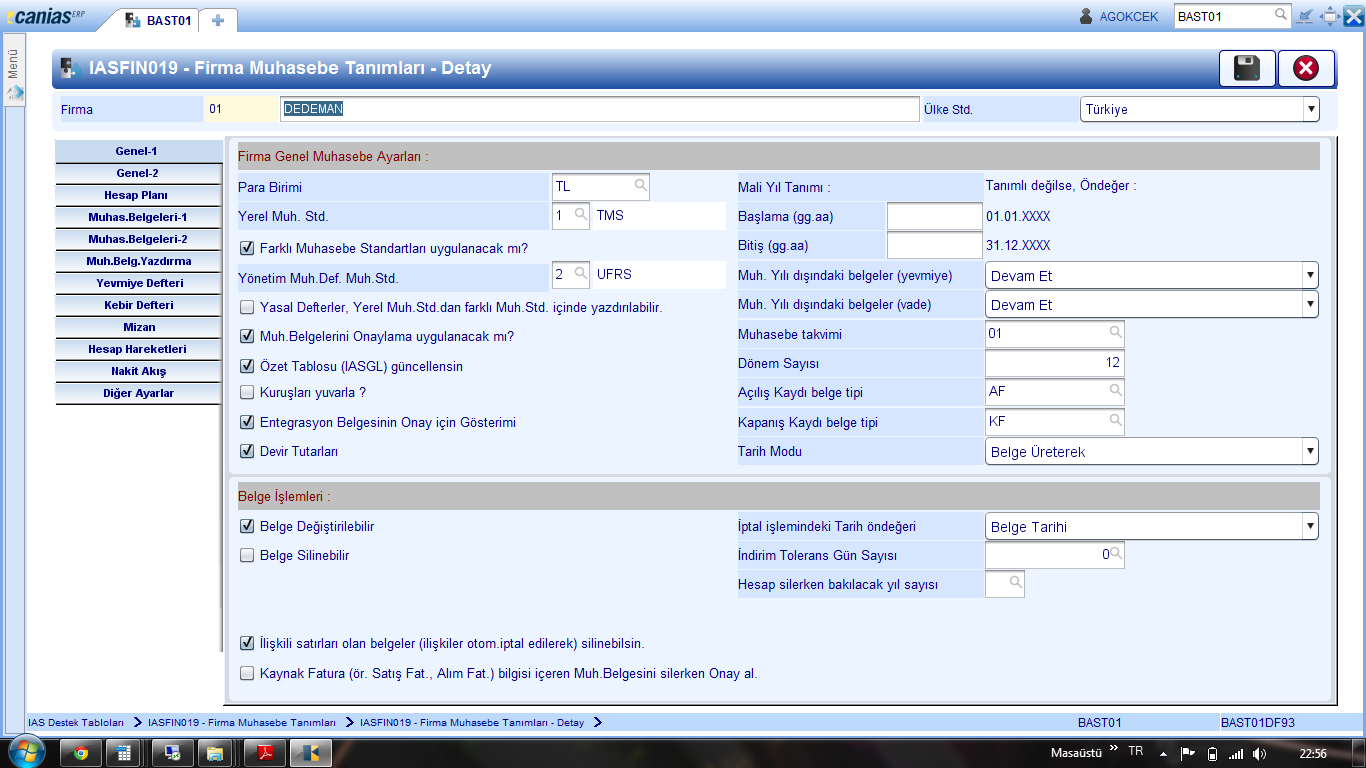Open the lookup magnifier for Açılış Kaydı belge tipi

pos(1115,391)
